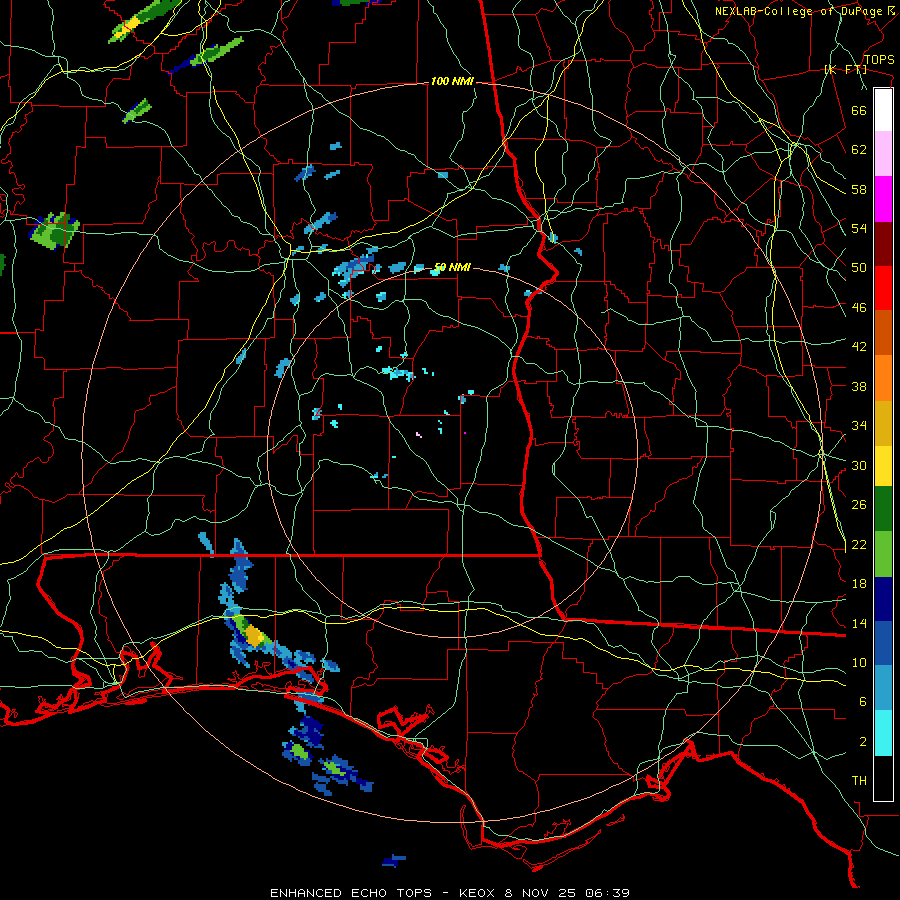Pick the dark maroon legend band
900x900 pixels.
click(883, 244)
